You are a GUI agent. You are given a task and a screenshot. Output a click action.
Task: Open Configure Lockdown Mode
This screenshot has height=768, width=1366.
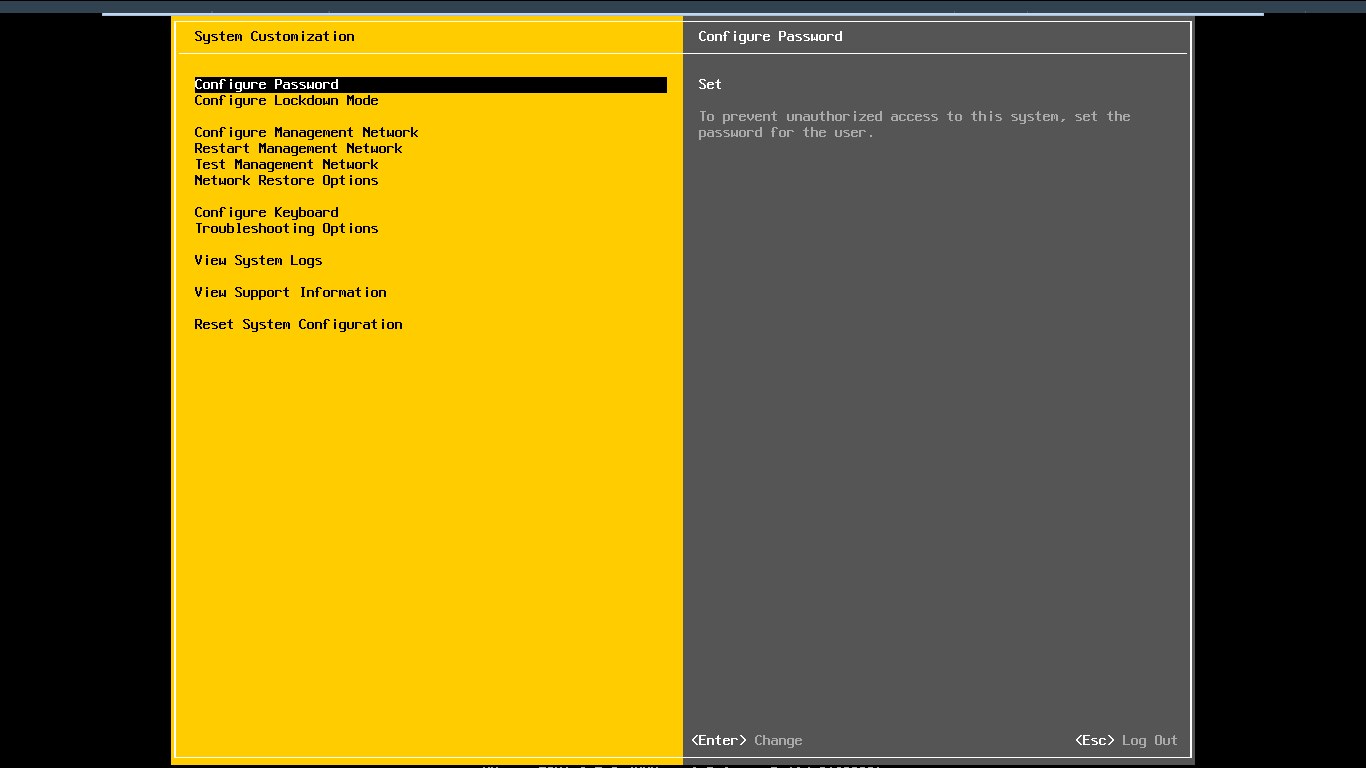(x=286, y=101)
